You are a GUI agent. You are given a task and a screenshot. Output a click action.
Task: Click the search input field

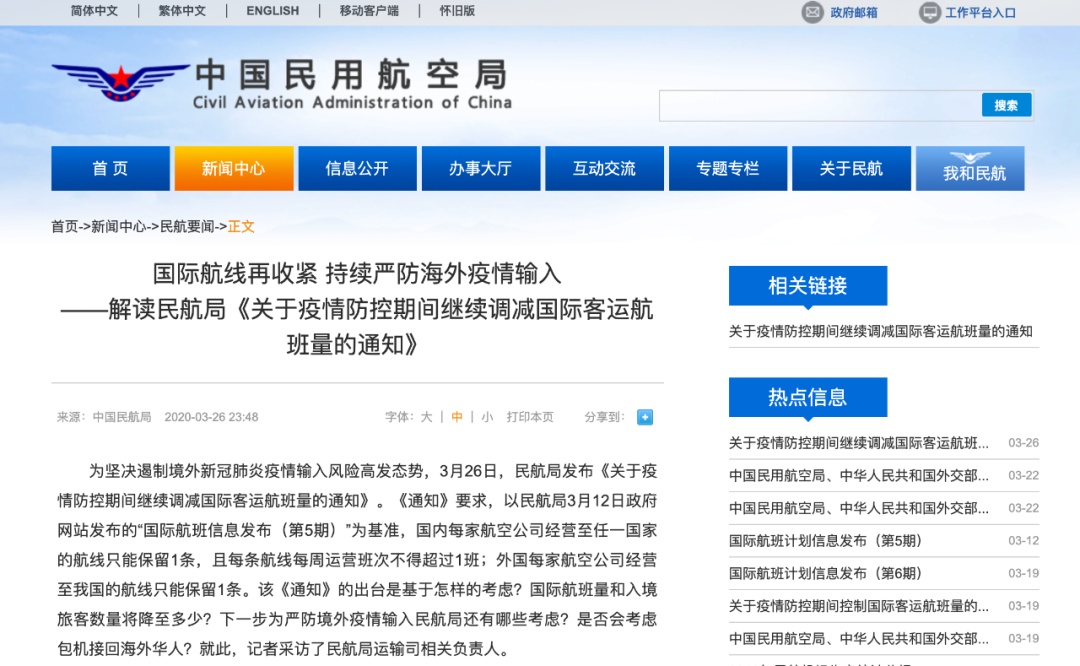pos(820,105)
